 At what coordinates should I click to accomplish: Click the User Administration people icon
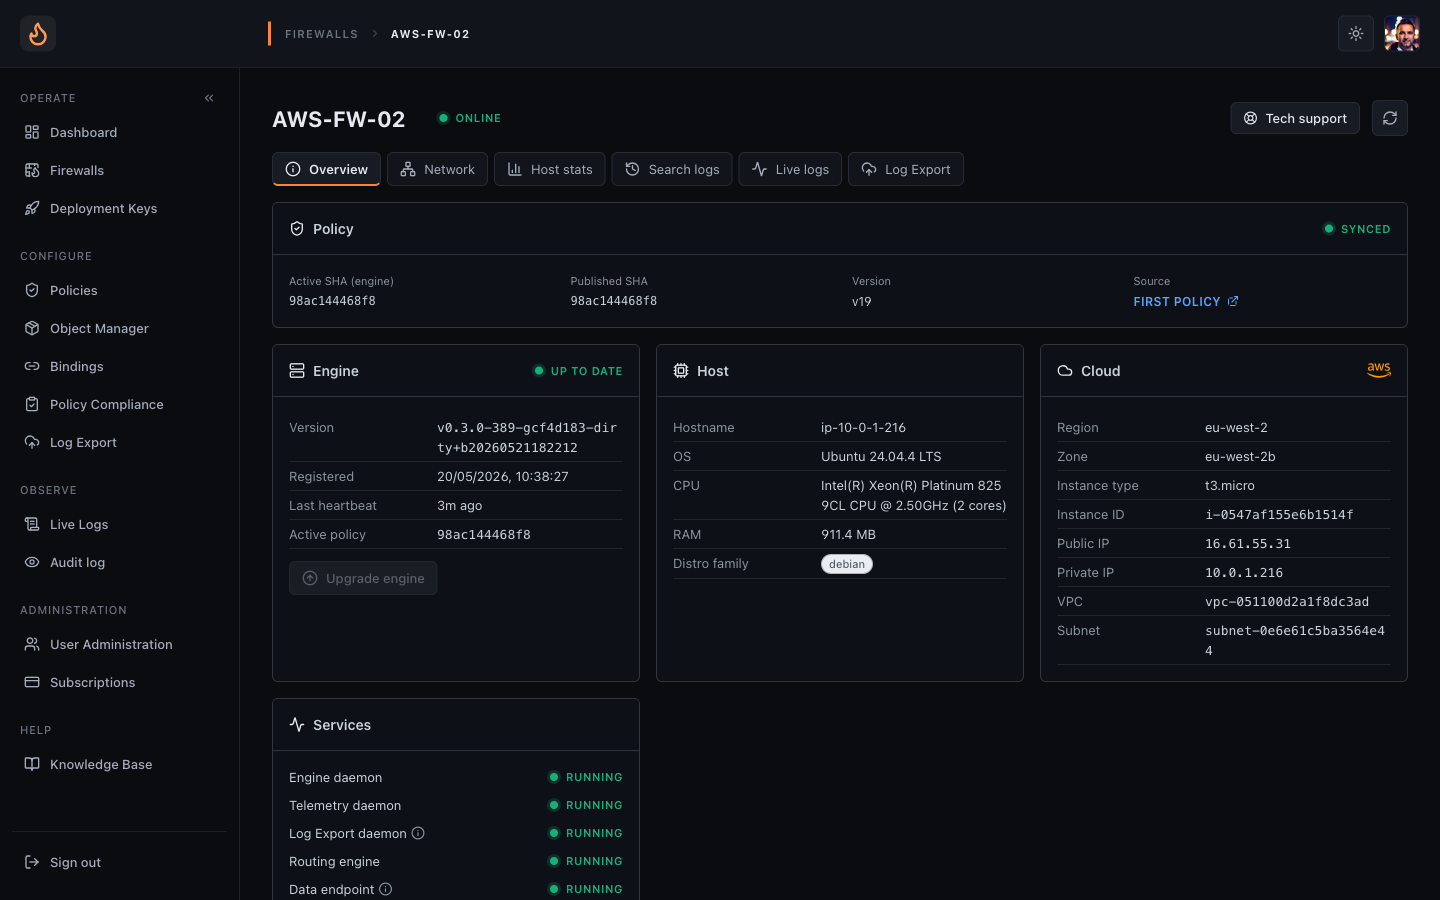tap(32, 644)
